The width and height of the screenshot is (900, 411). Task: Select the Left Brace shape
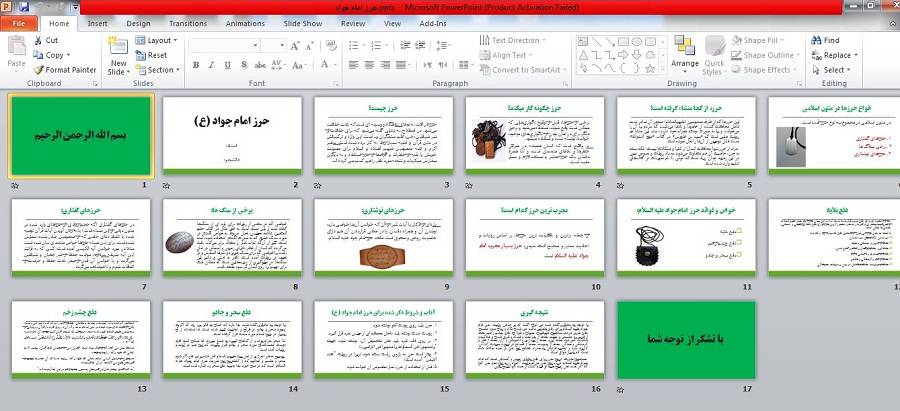pyautogui.click(x=623, y=68)
